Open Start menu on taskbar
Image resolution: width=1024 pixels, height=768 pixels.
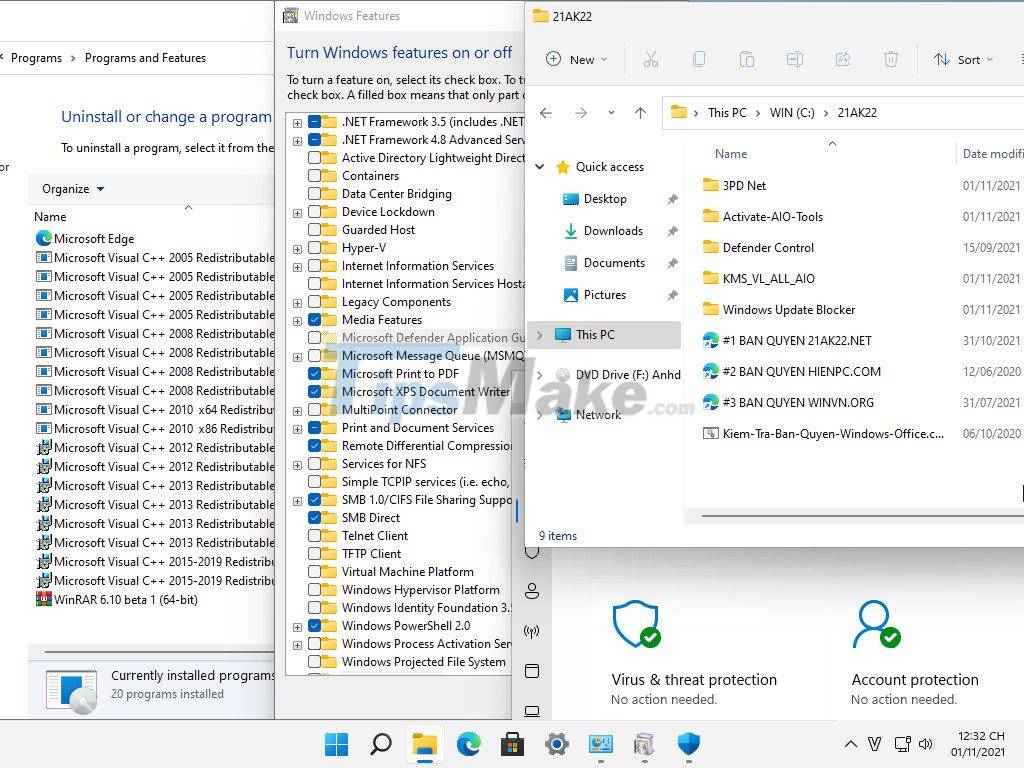[336, 743]
